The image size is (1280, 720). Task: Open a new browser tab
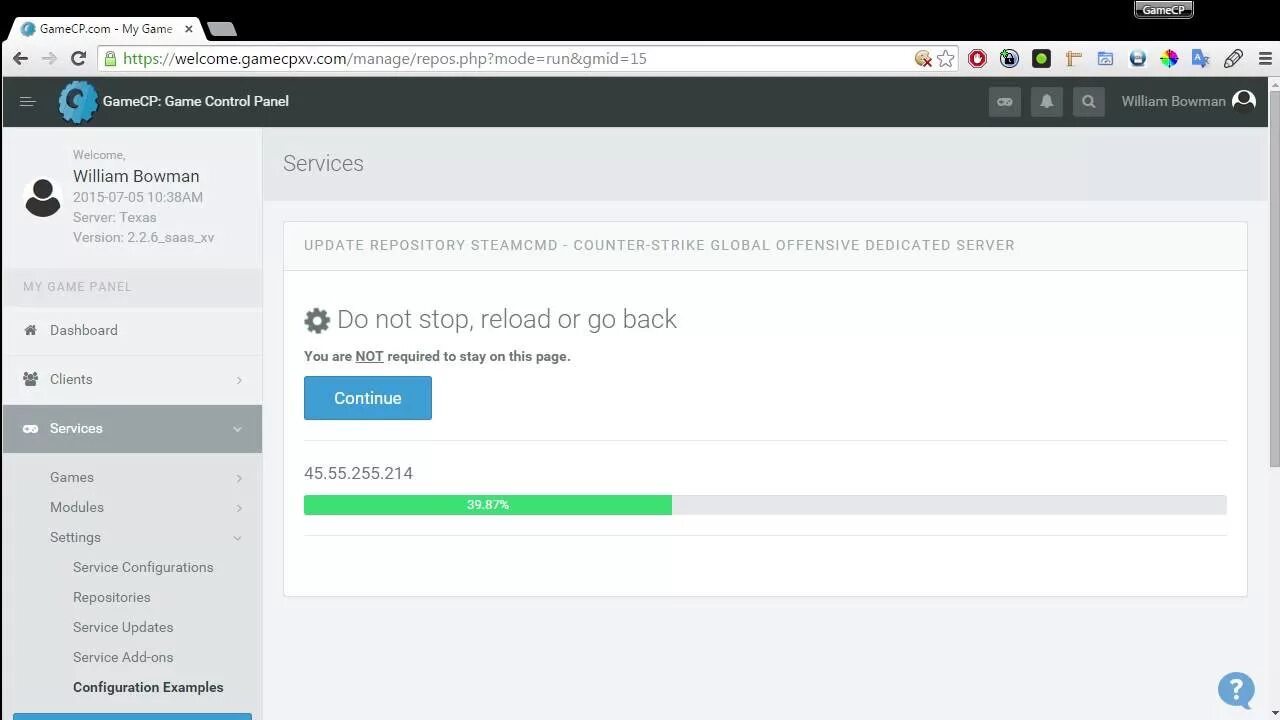(221, 29)
